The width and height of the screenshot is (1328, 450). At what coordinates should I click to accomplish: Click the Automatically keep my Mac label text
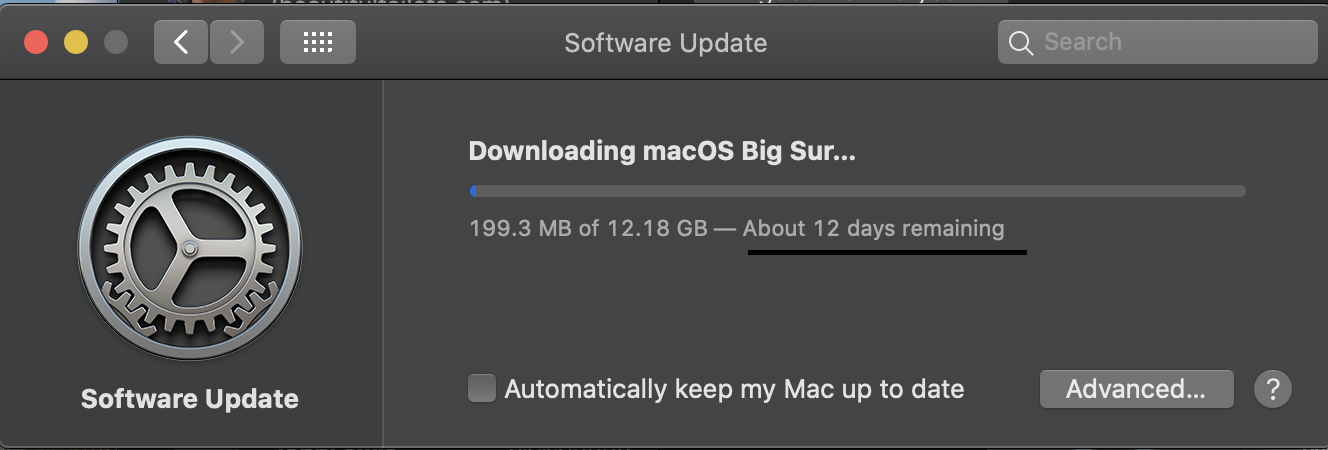[734, 389]
